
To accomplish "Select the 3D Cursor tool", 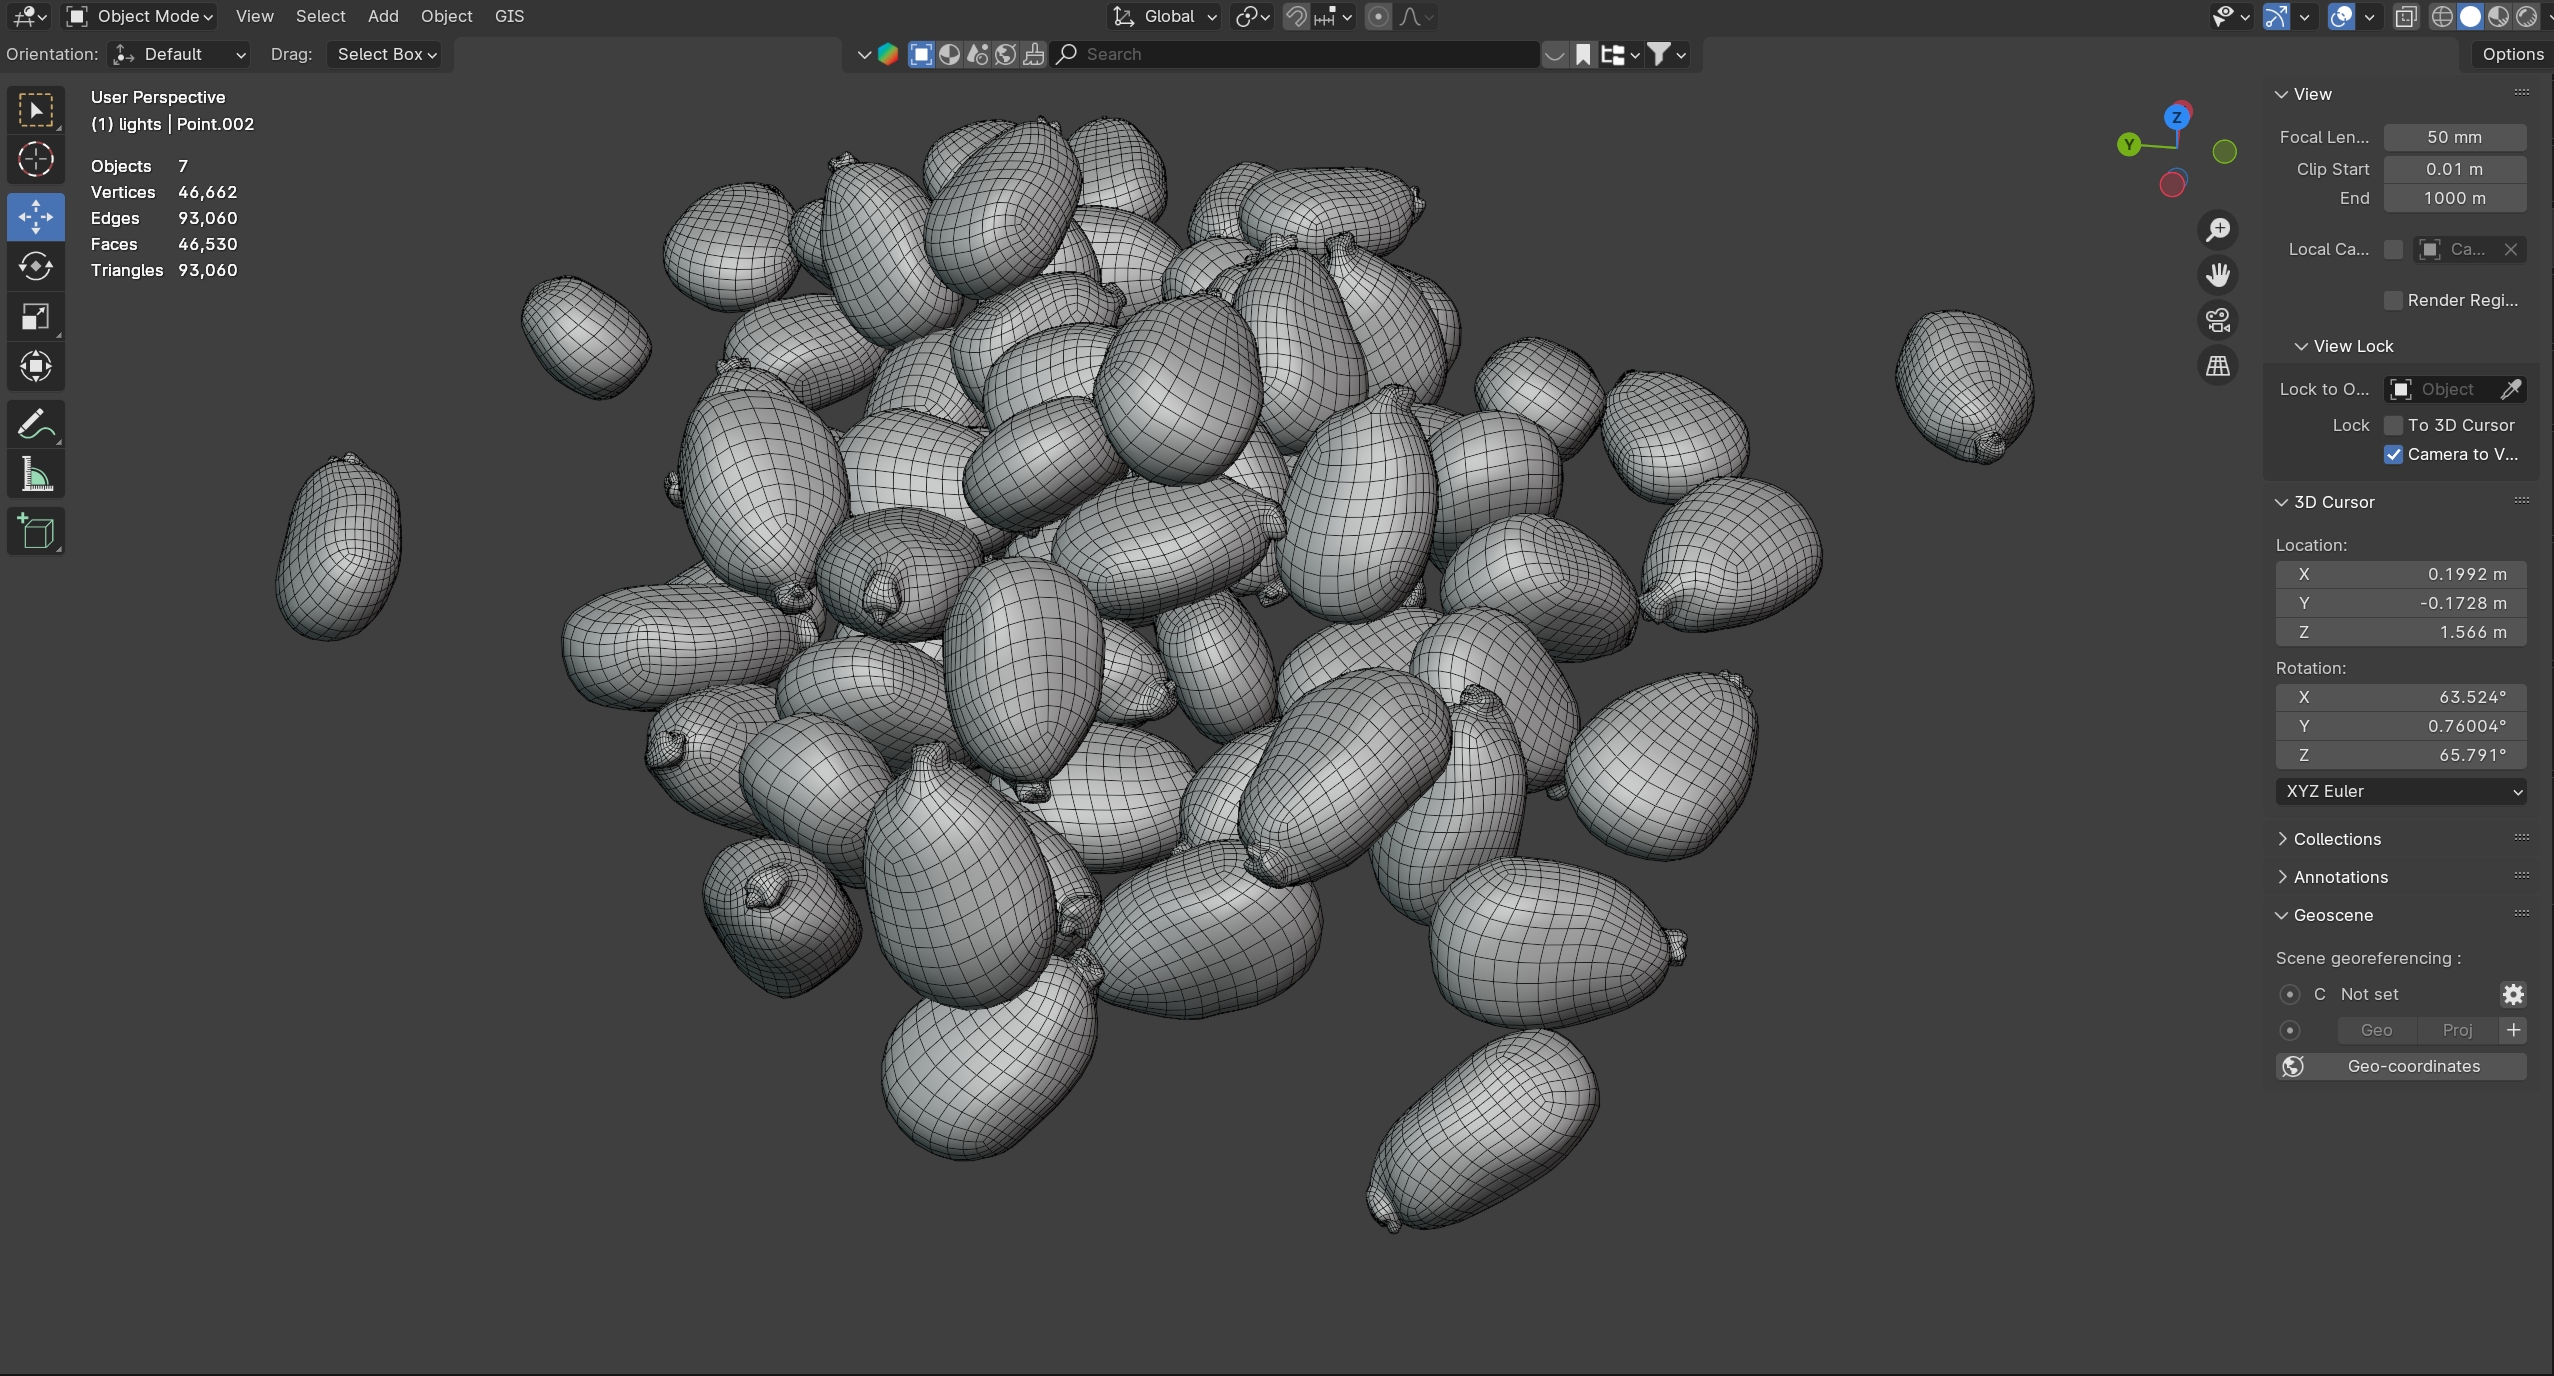I will point(36,160).
